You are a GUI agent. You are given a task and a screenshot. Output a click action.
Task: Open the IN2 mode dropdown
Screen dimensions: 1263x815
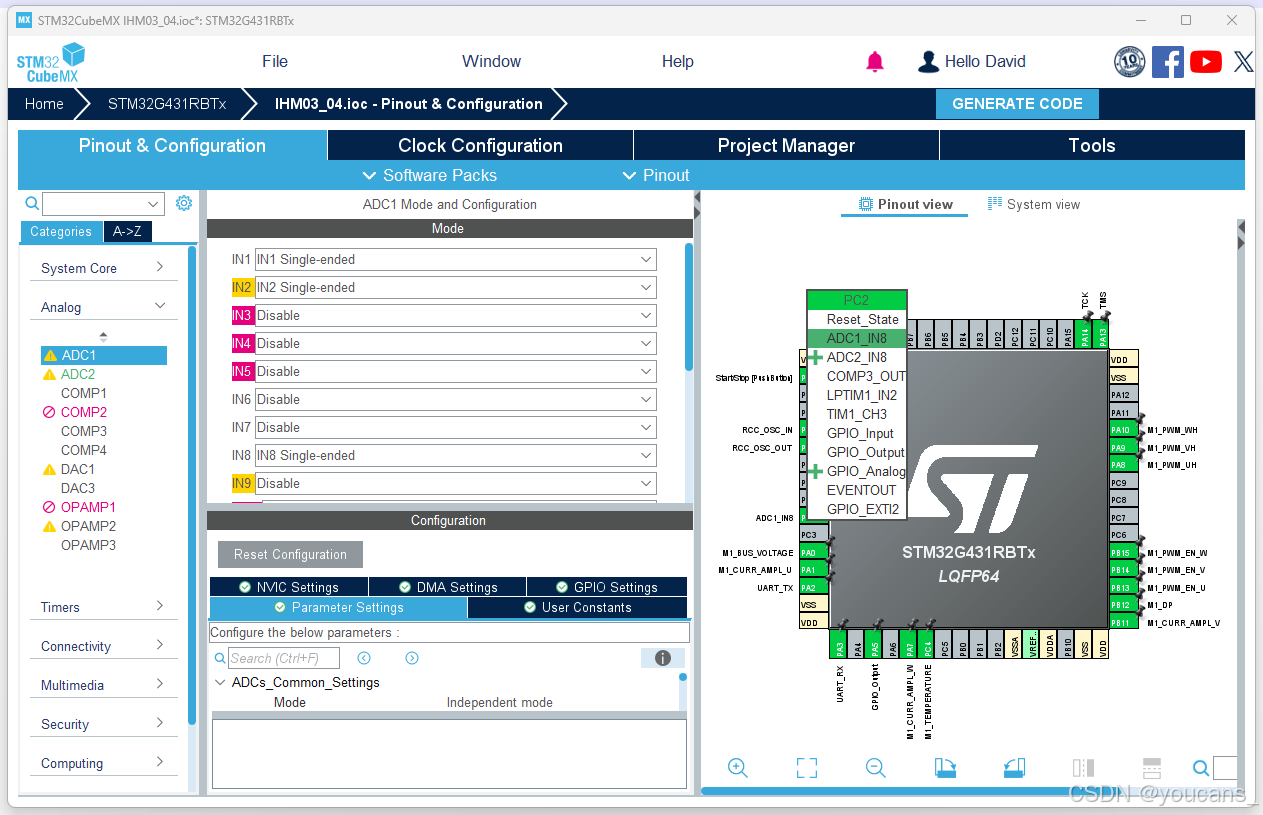click(x=456, y=287)
